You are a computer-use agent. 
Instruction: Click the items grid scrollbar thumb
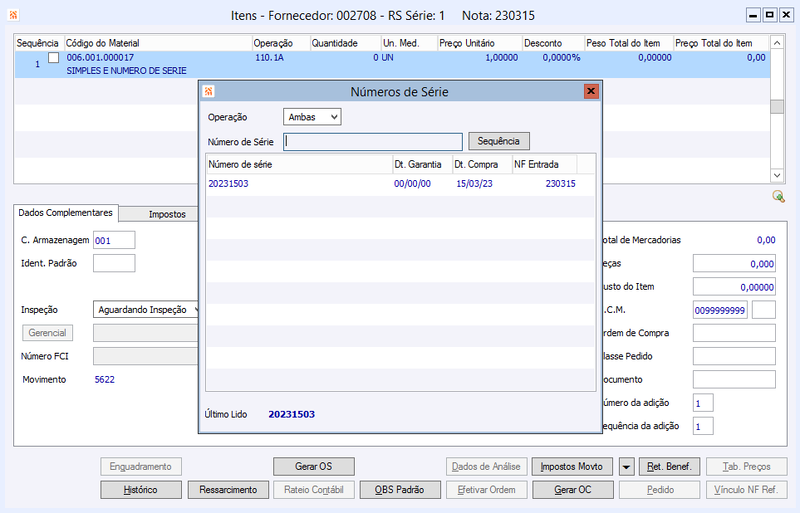[777, 107]
